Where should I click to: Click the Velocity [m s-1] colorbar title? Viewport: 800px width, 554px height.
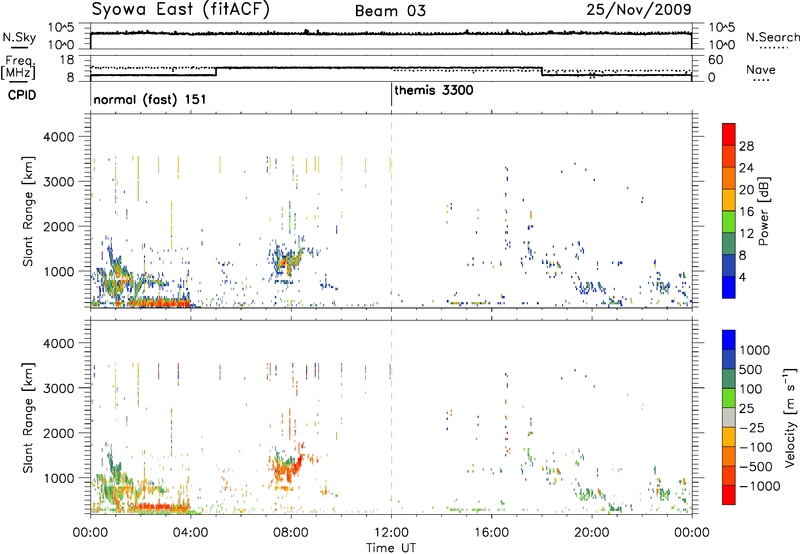(790, 417)
